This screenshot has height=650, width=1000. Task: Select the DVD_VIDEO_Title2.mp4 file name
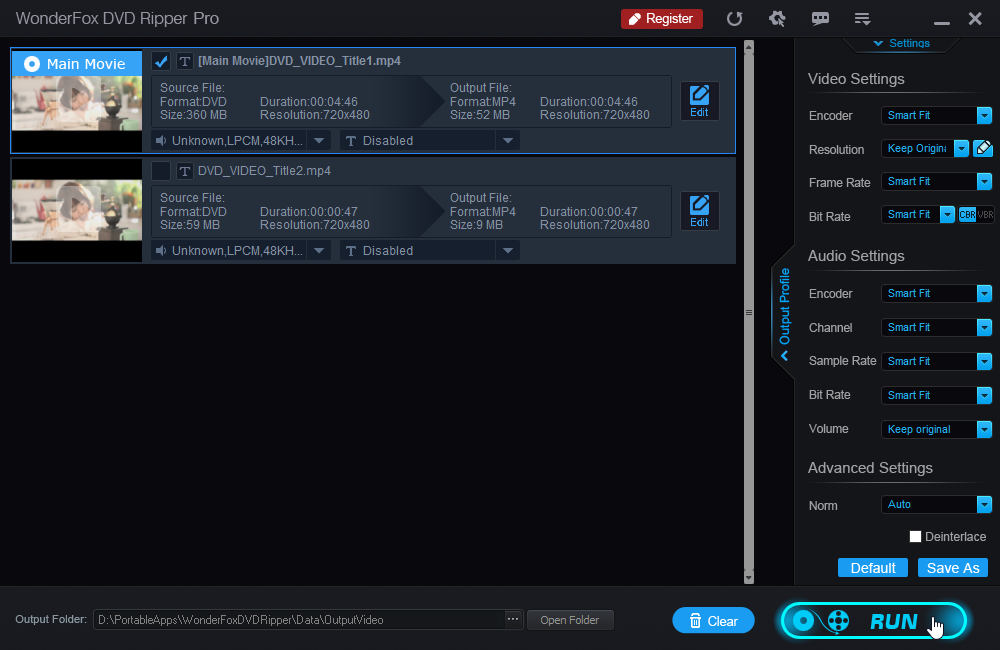pos(264,171)
